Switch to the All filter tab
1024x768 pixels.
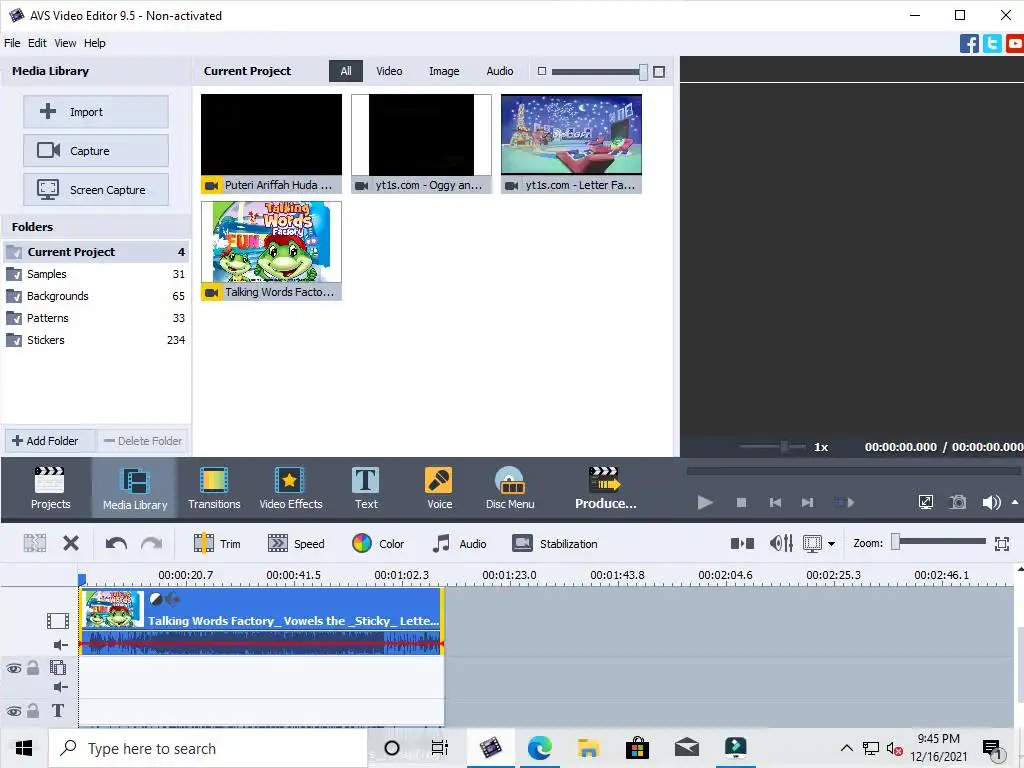tap(345, 71)
